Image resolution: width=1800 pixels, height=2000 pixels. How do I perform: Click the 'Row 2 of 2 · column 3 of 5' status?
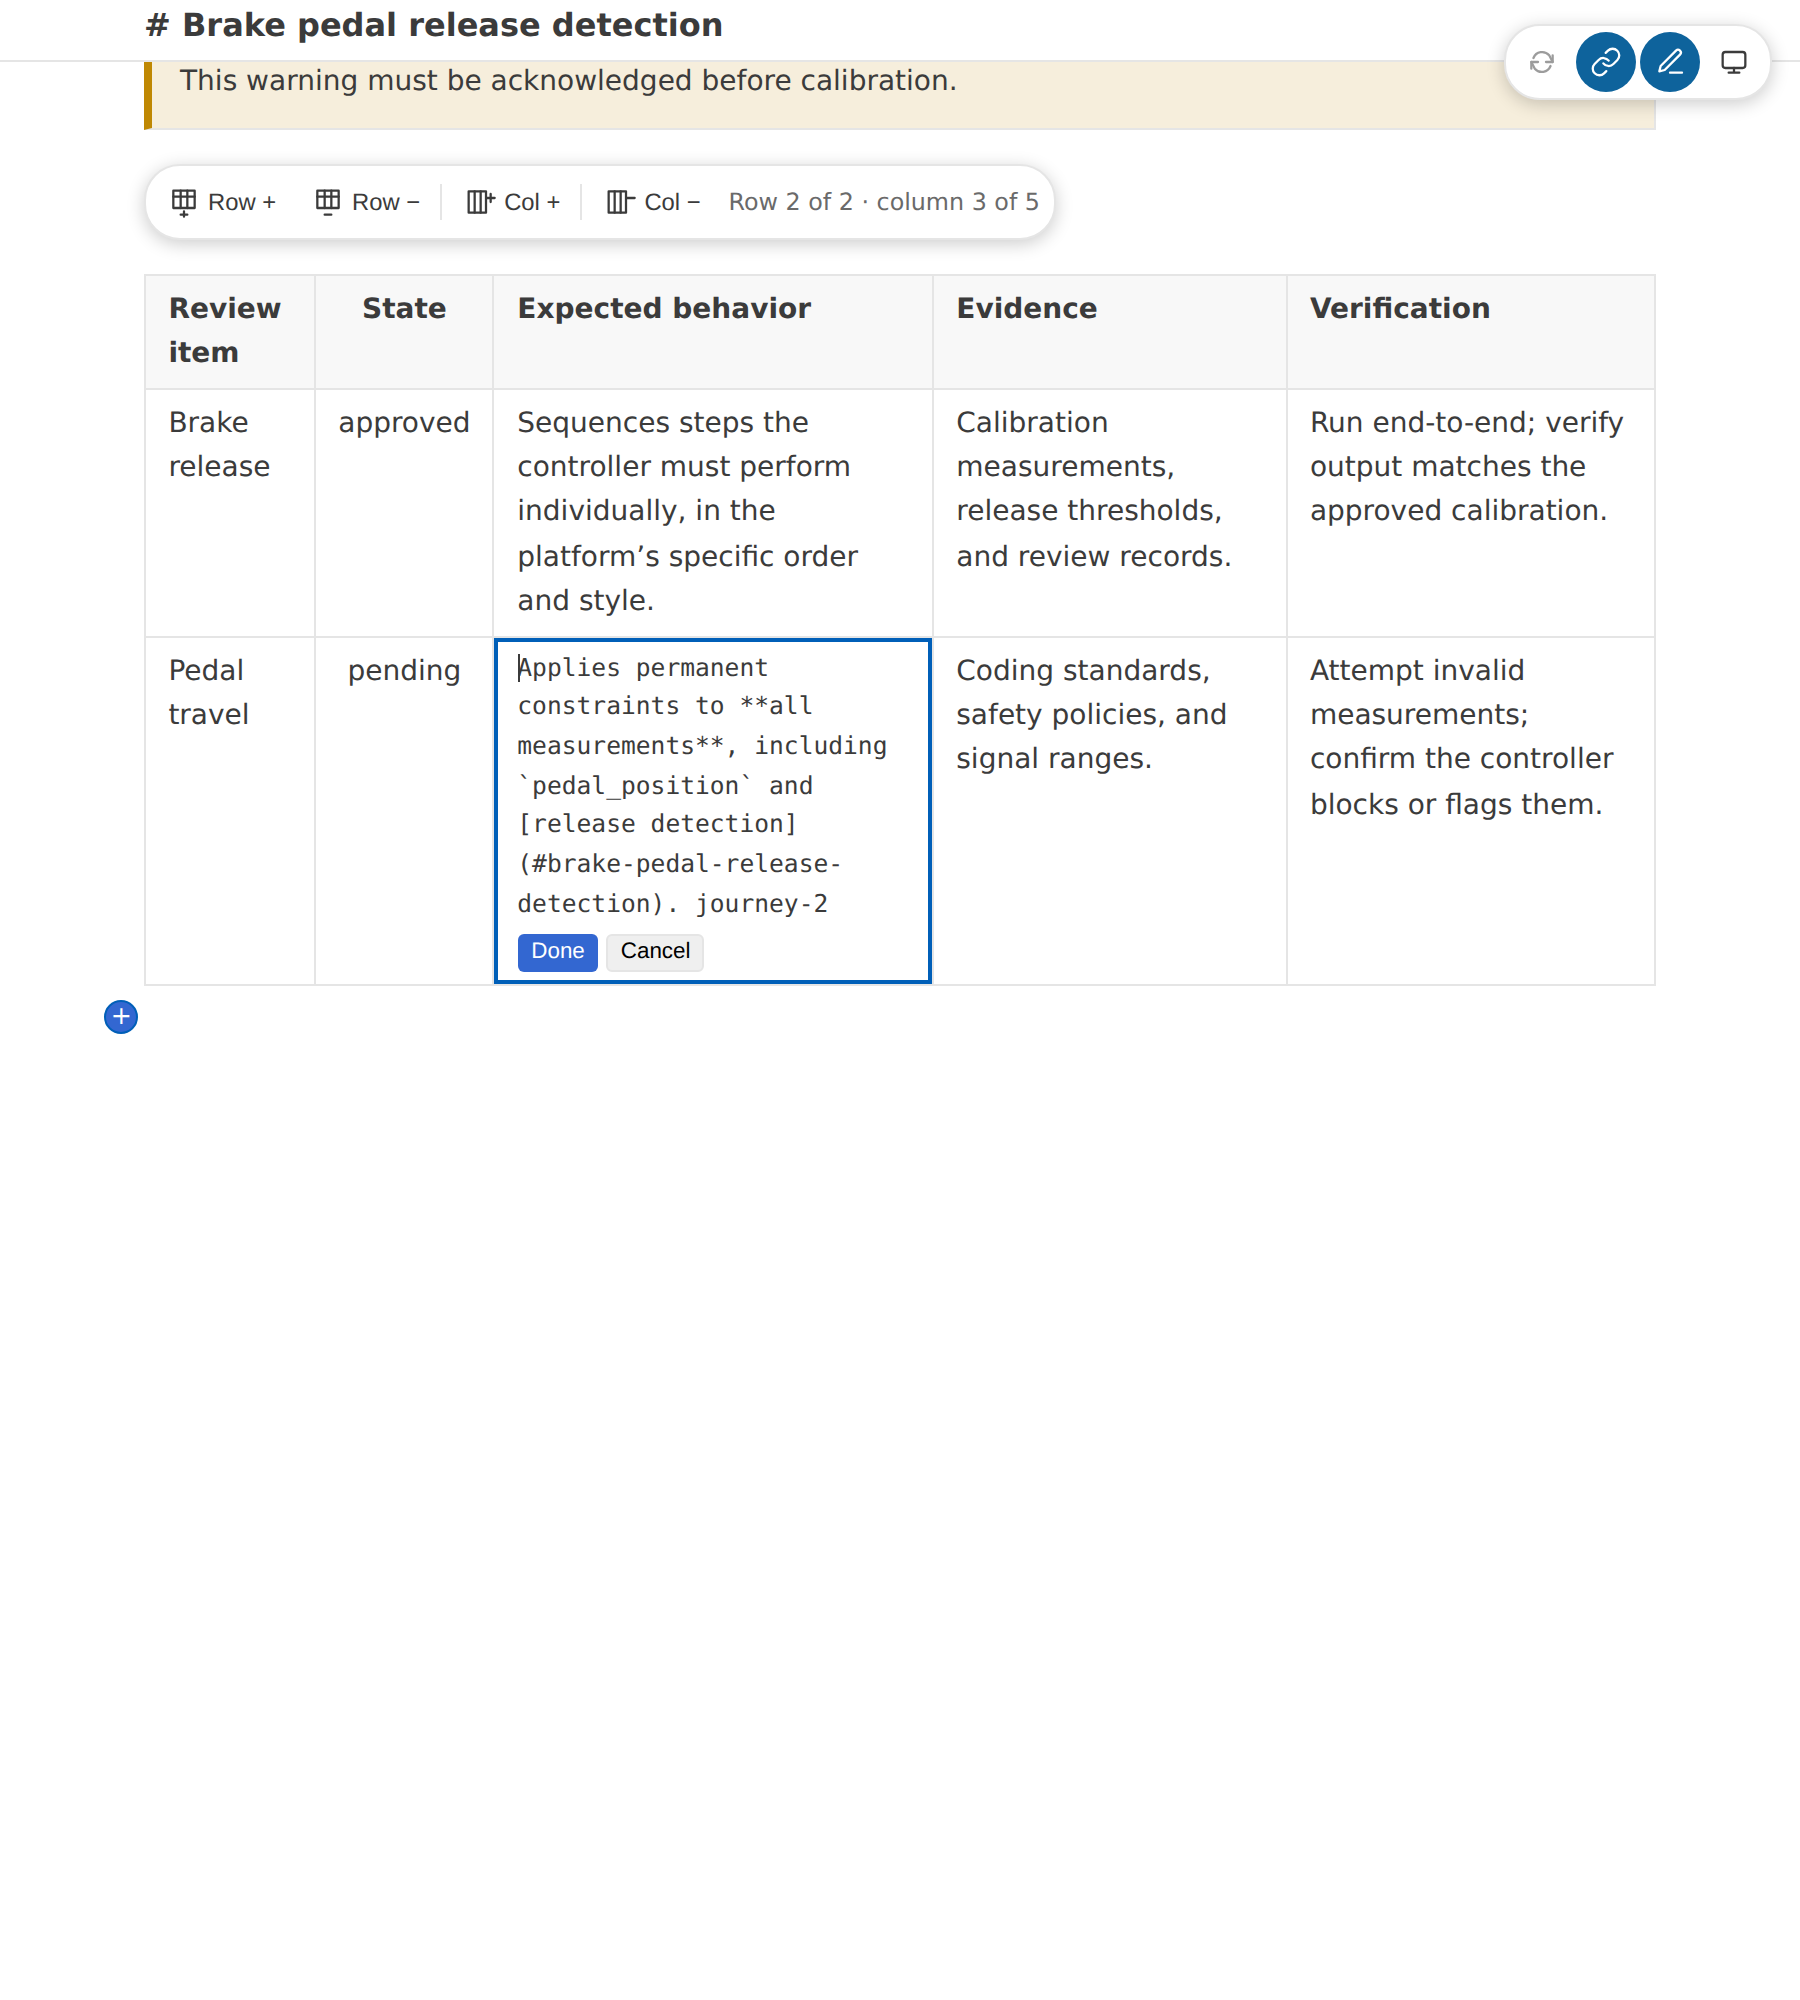click(x=883, y=202)
